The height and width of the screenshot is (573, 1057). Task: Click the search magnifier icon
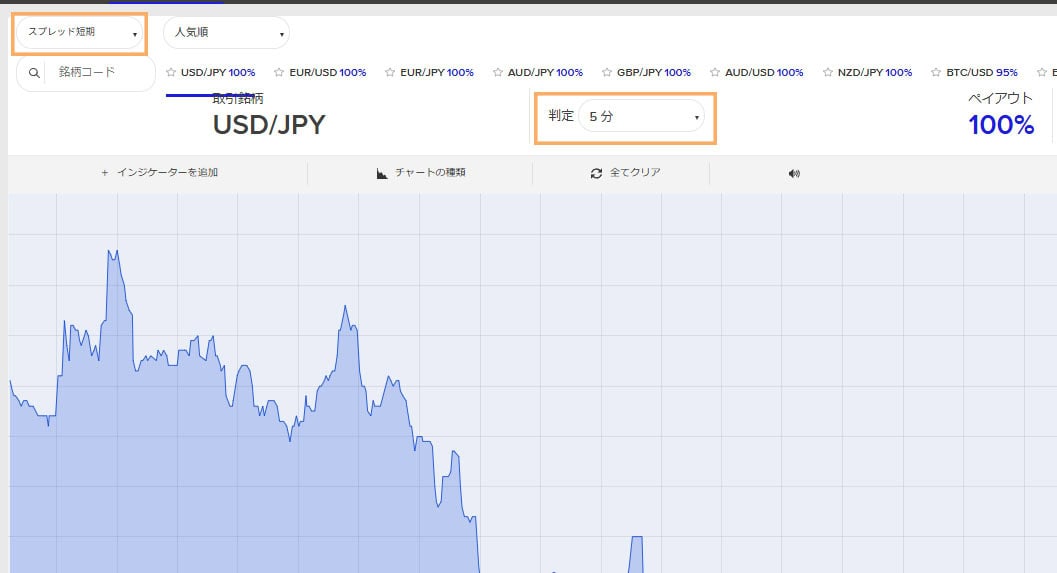(x=34, y=73)
